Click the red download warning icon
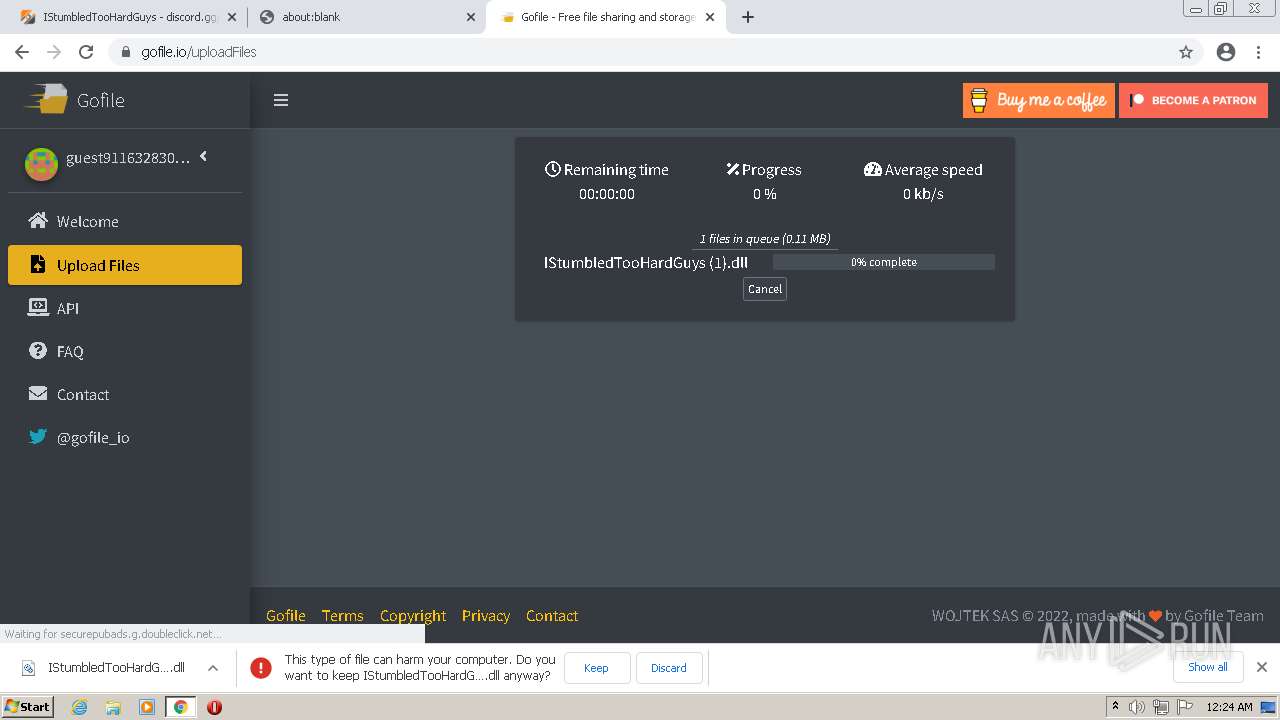This screenshot has height=720, width=1280. [261, 668]
